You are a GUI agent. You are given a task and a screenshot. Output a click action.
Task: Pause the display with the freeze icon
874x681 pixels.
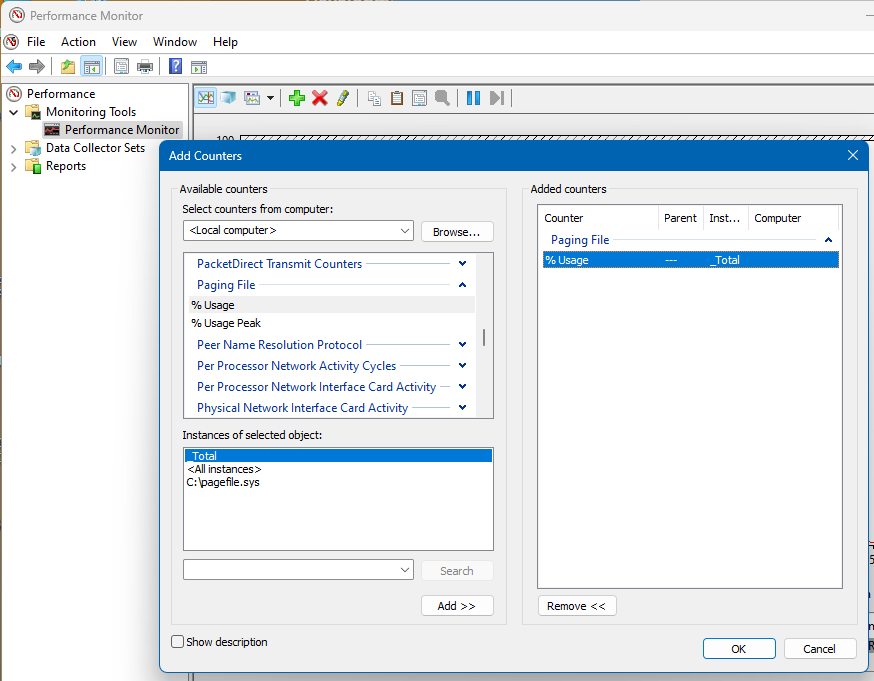click(472, 97)
